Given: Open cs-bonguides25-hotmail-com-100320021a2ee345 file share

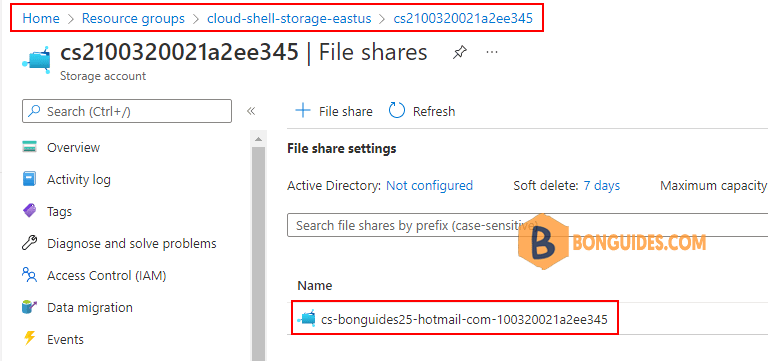Looking at the screenshot, I should tap(464, 319).
